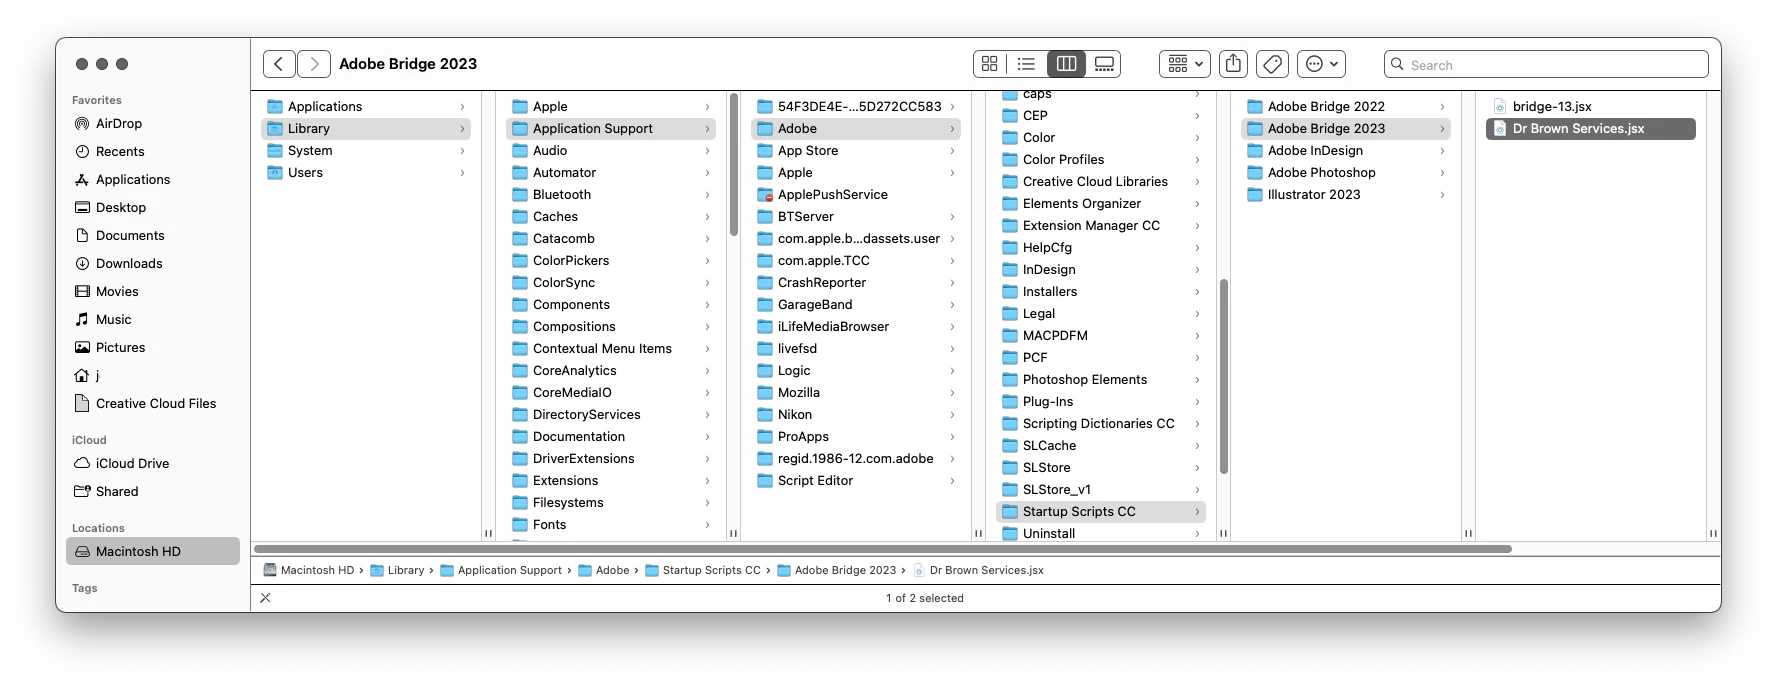The width and height of the screenshot is (1777, 686).
Task: Click into the Search field
Action: 1546,65
